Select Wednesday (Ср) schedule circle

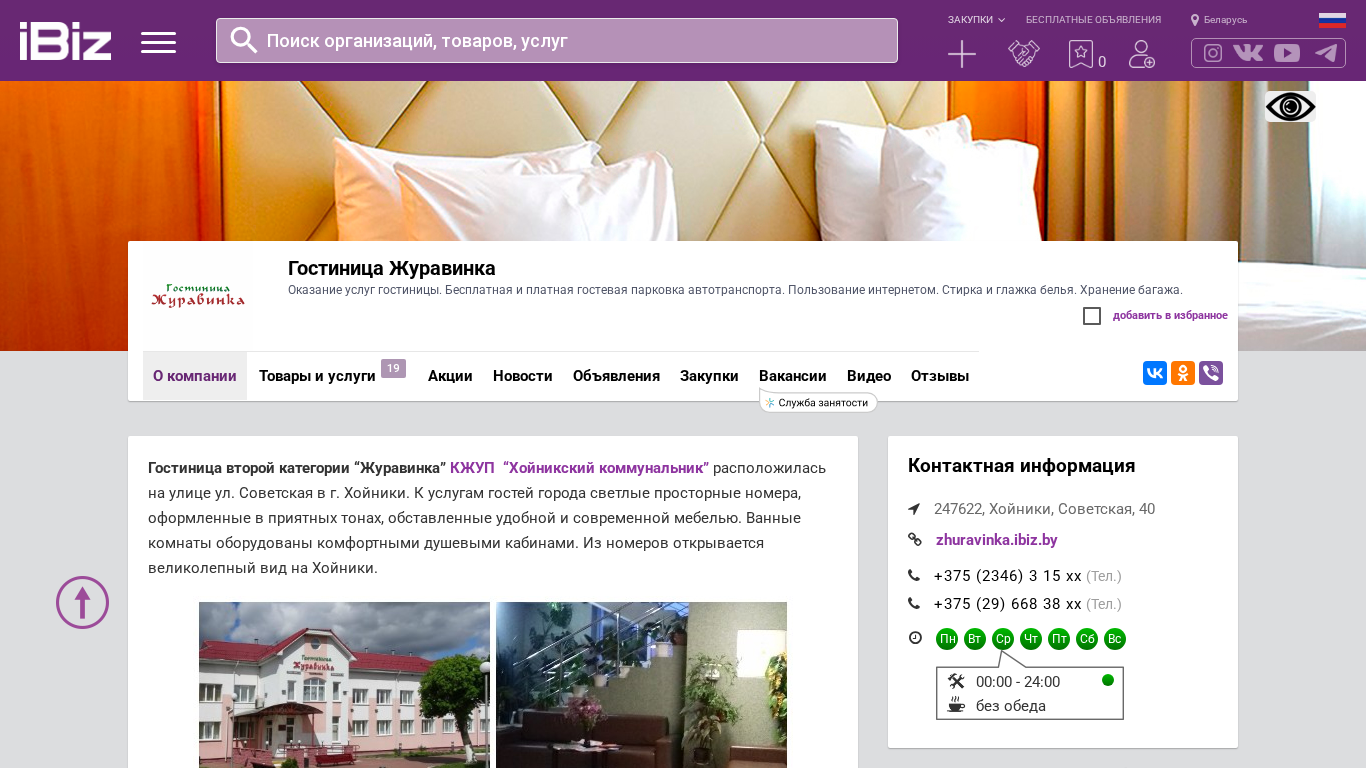[1003, 639]
